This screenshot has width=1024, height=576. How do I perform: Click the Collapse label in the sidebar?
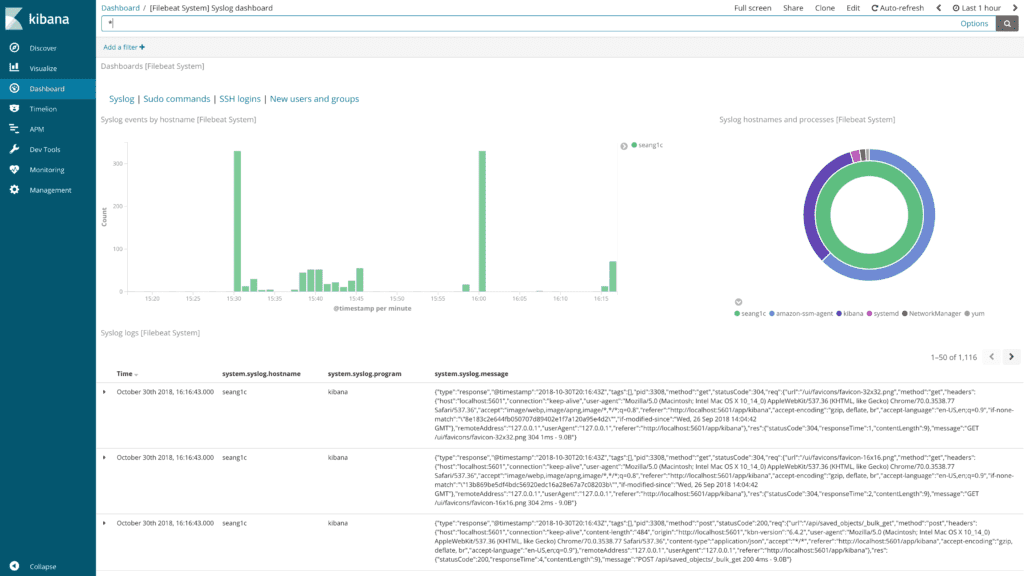(x=42, y=567)
